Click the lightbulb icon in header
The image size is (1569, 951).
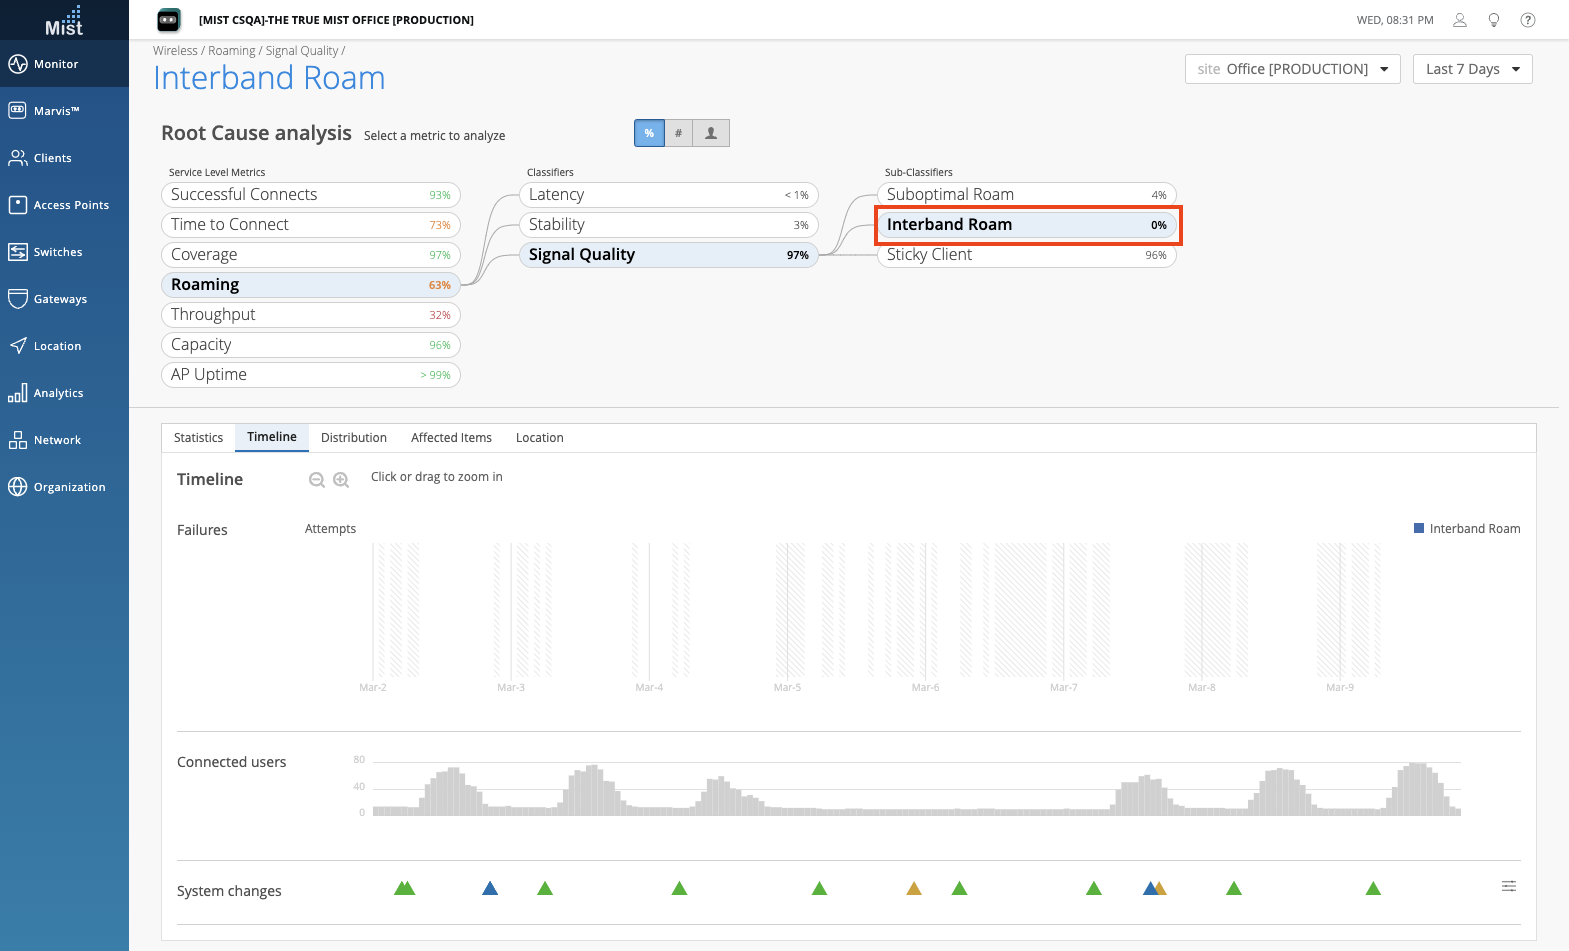(1493, 20)
